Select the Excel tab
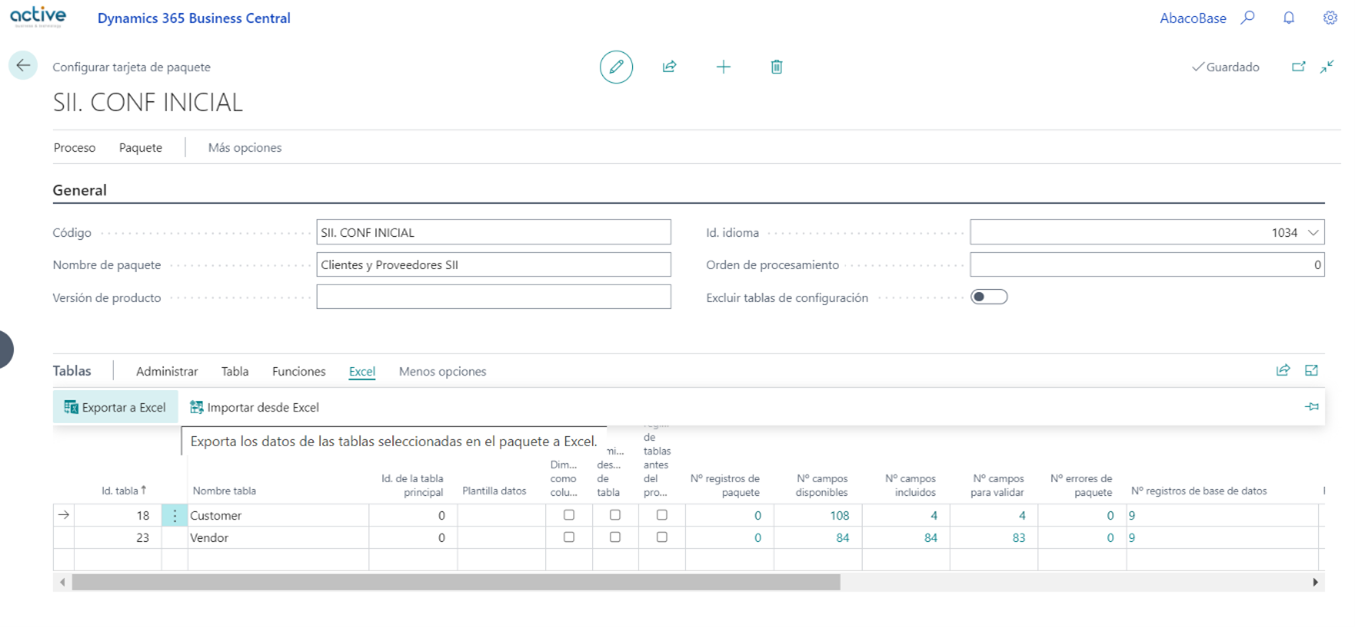 [362, 372]
